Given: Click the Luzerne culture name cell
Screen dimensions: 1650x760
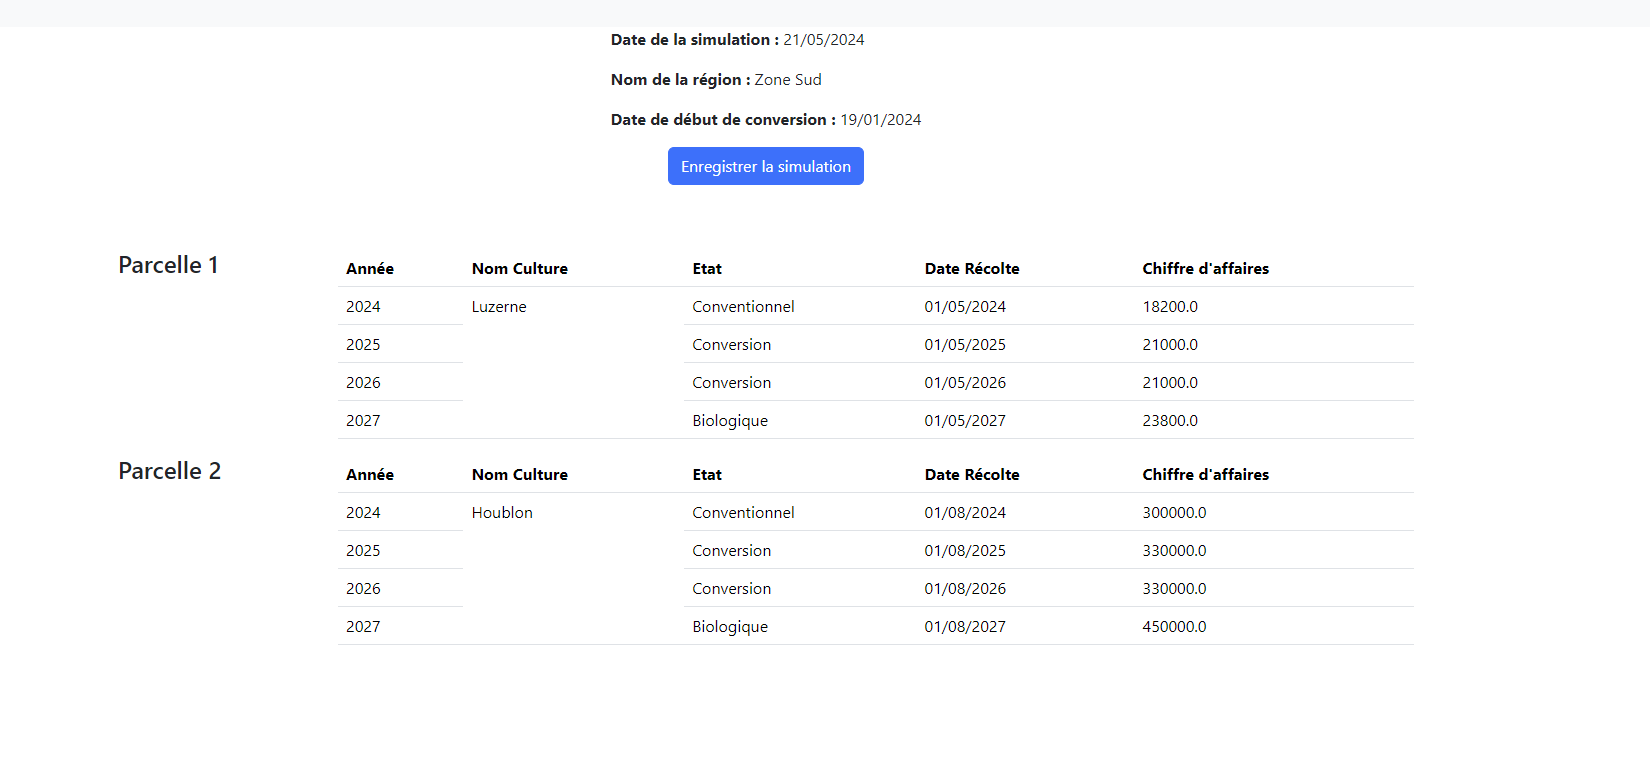Looking at the screenshot, I should tap(499, 307).
